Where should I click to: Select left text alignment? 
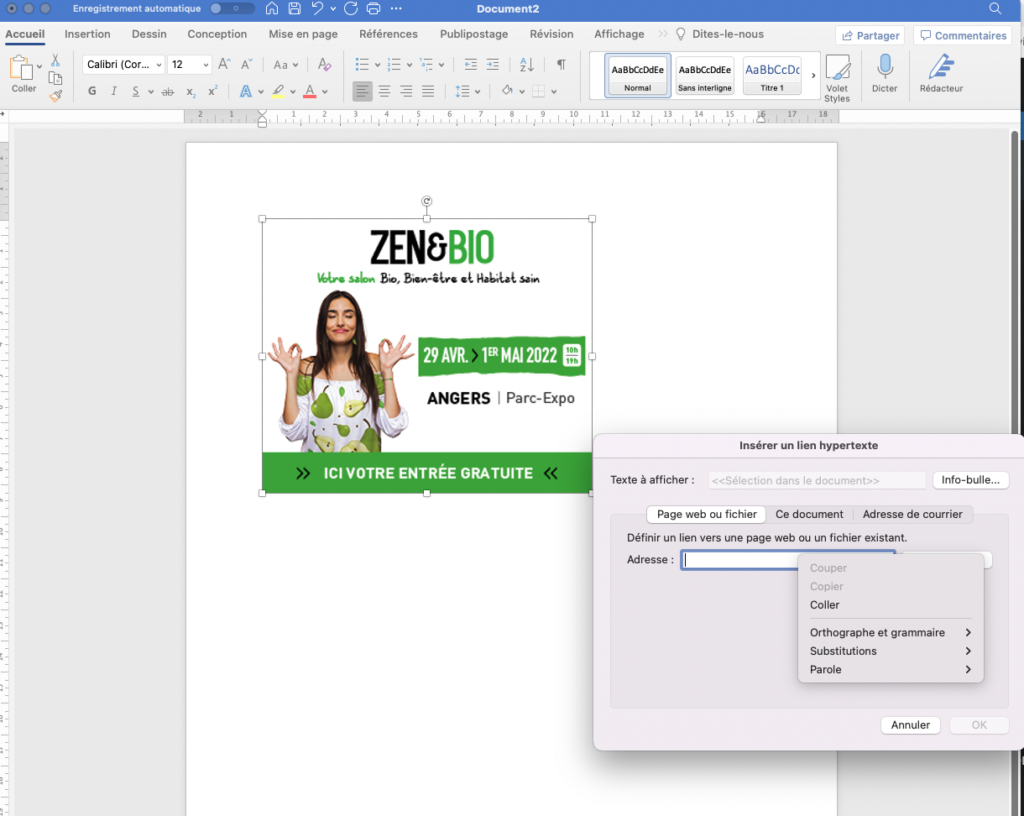coord(362,91)
